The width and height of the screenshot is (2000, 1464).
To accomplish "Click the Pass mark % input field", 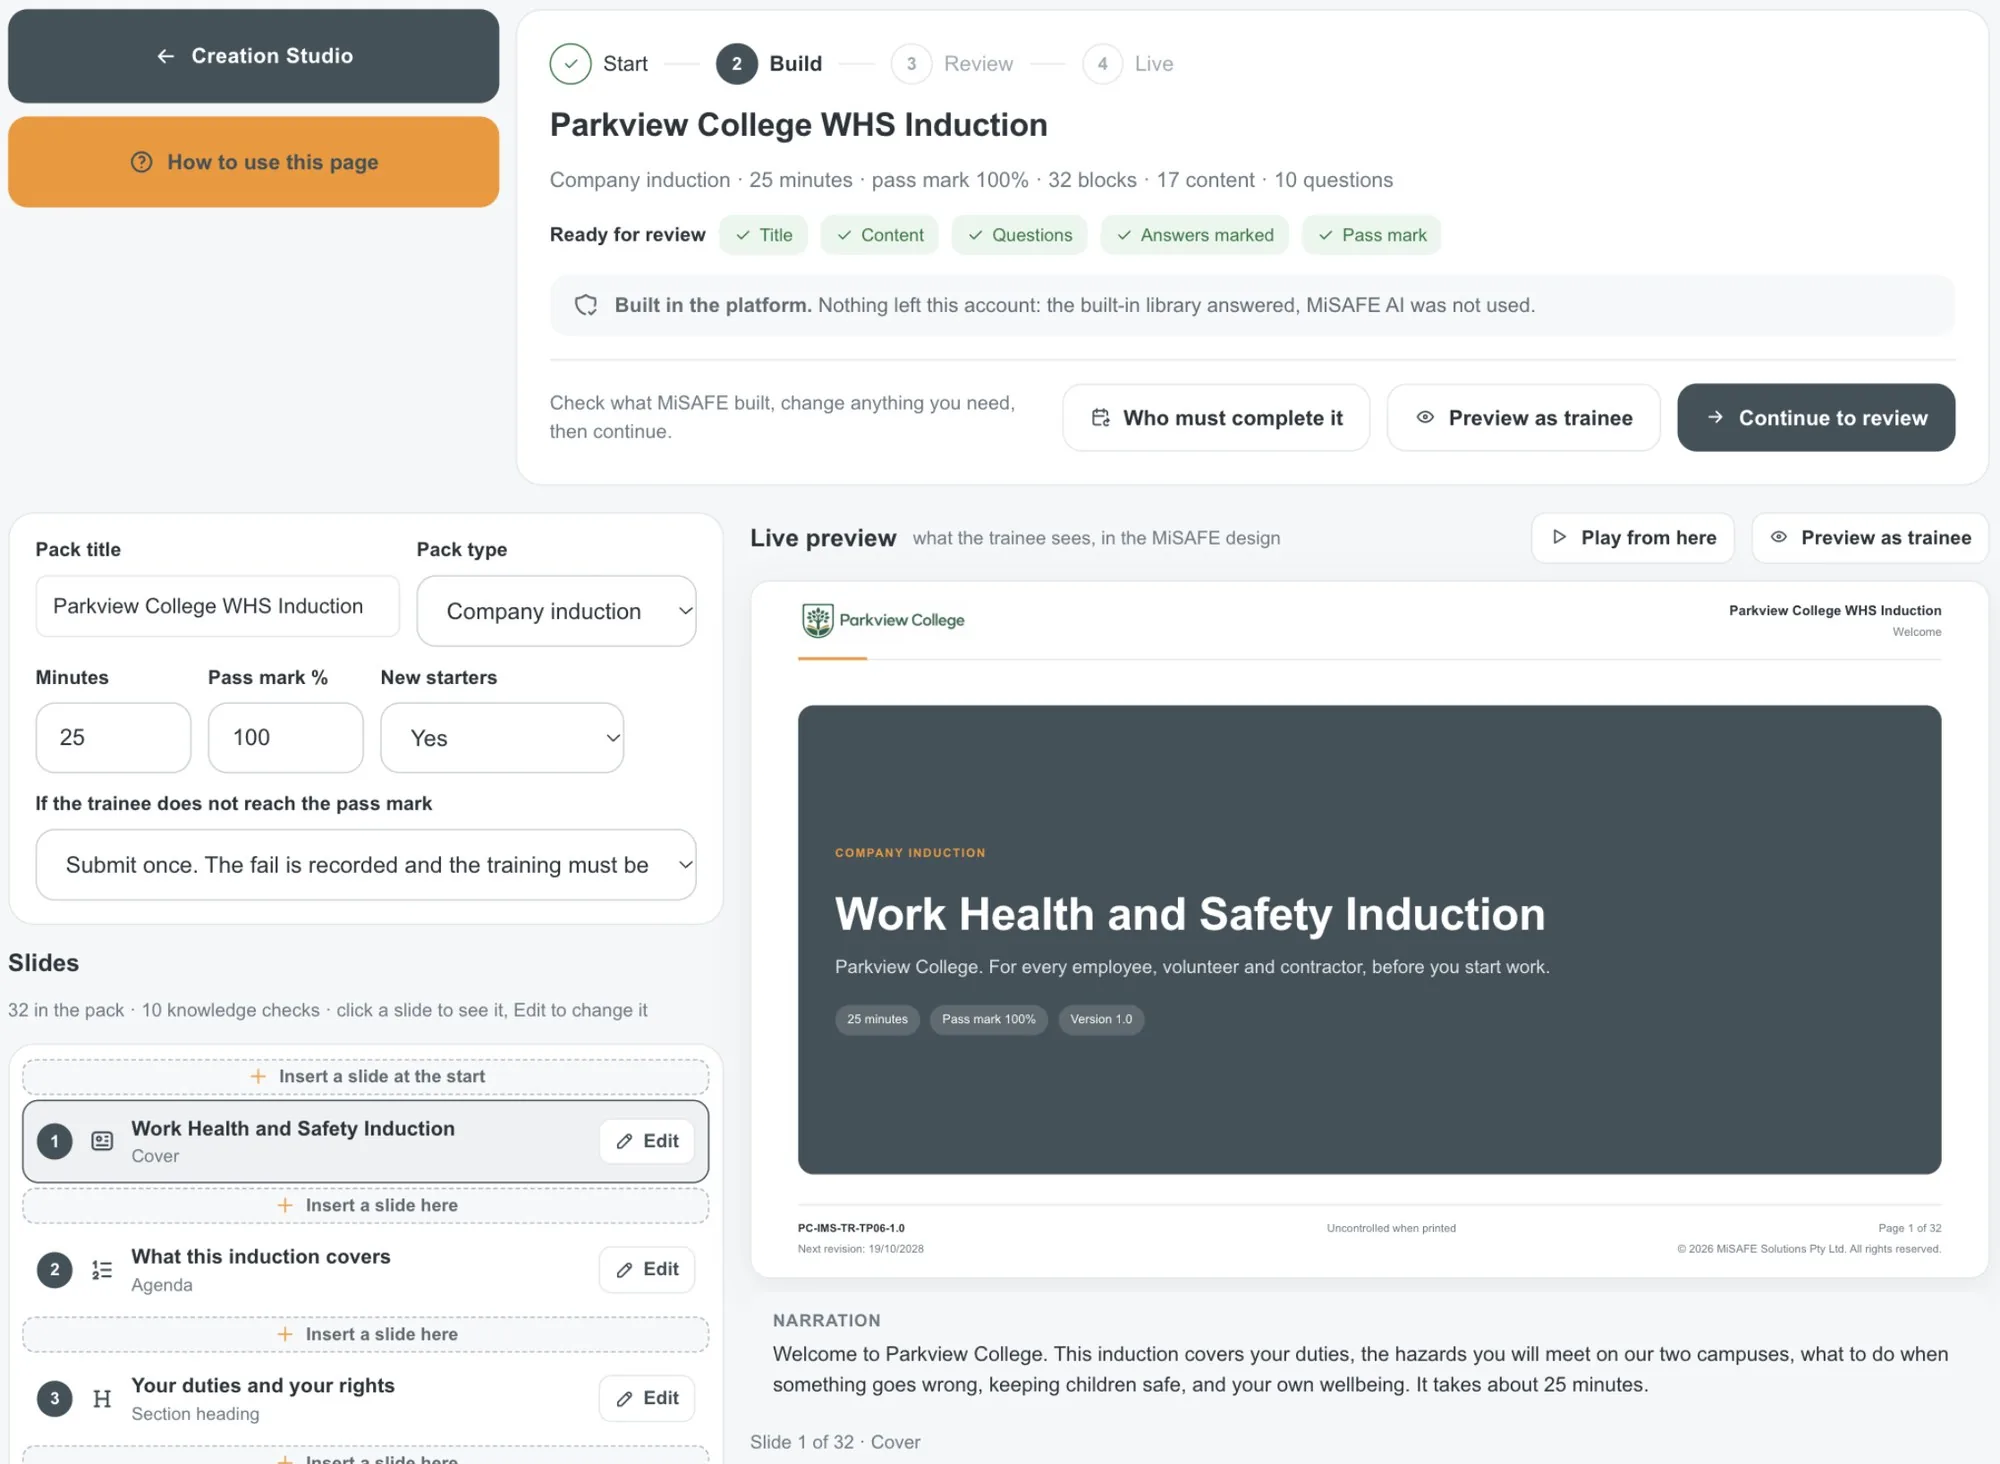I will pos(285,738).
